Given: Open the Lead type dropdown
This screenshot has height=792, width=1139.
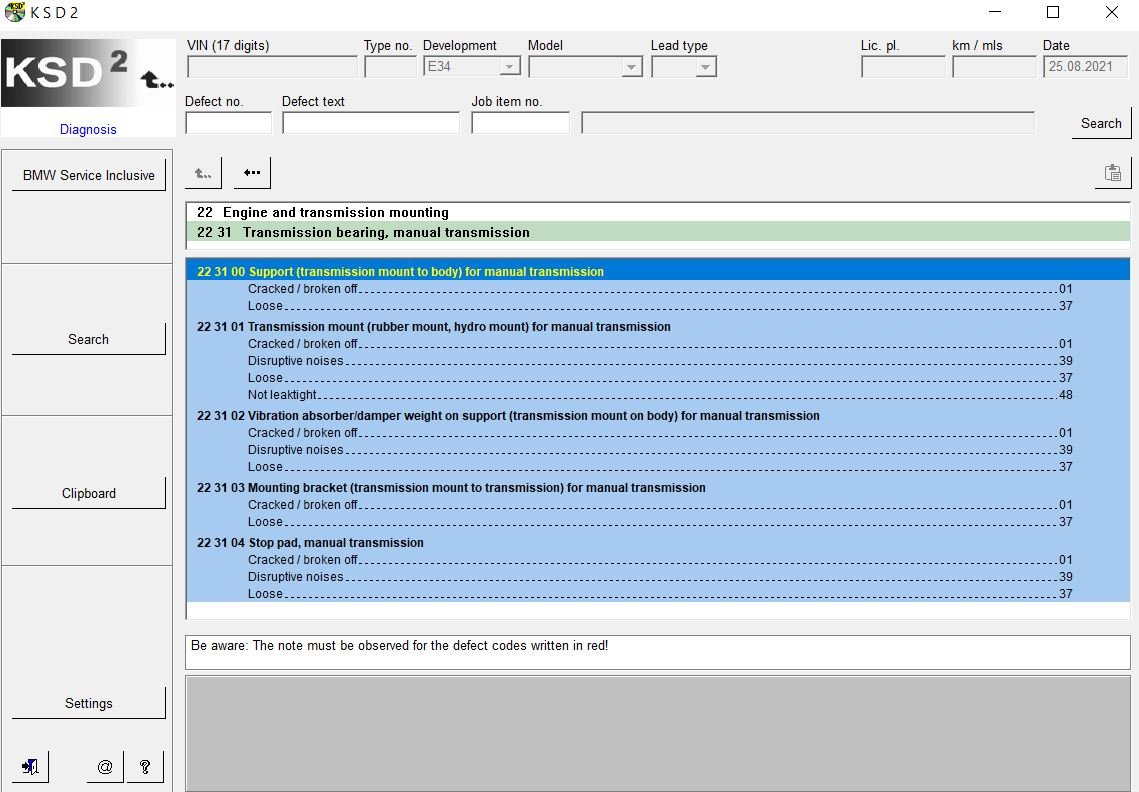Looking at the screenshot, I should pos(684,67).
